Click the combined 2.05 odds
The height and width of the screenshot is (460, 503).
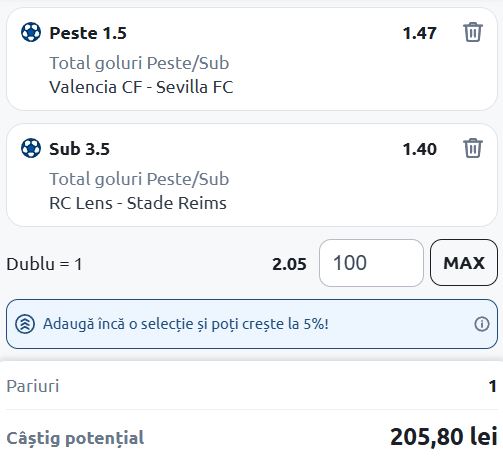coord(289,264)
